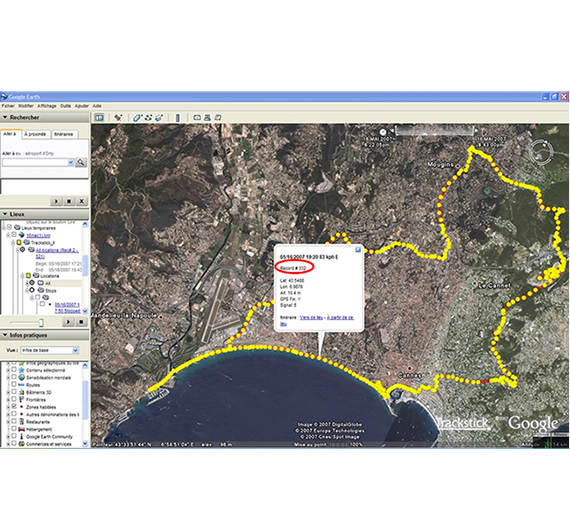The width and height of the screenshot is (570, 526).
Task: Click the Print toolbar icon
Action: pos(207,117)
